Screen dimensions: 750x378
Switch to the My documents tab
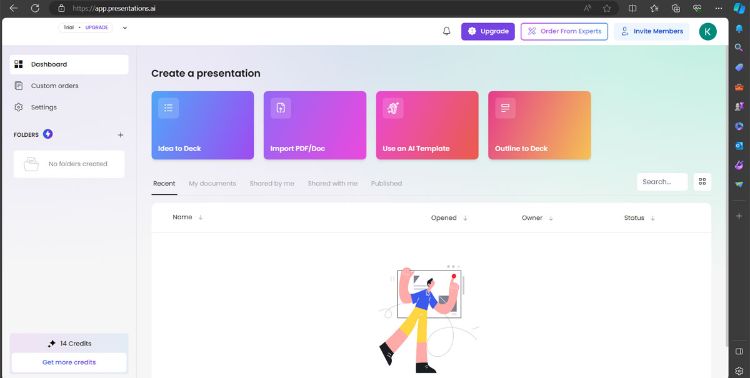point(212,184)
